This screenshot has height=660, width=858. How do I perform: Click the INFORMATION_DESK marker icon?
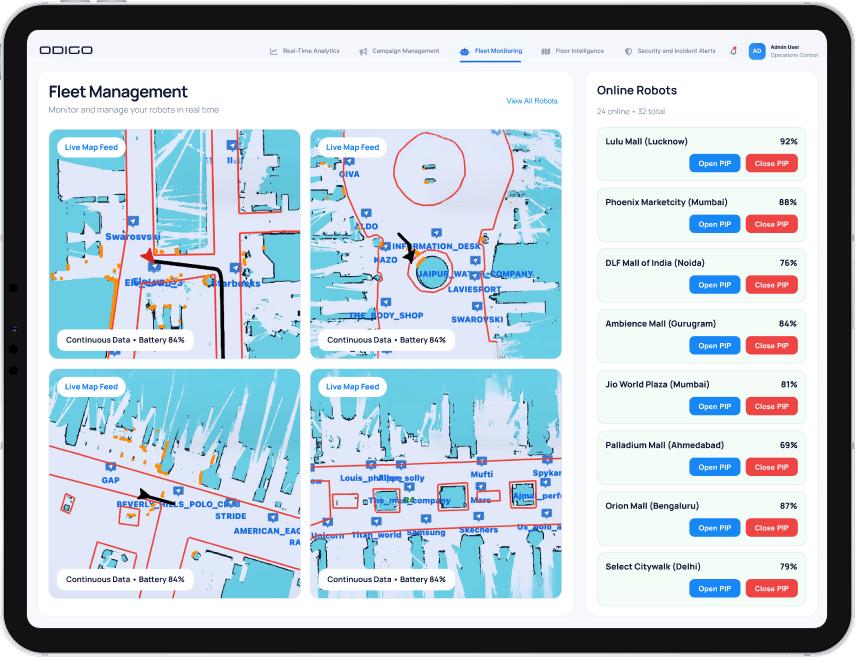point(437,233)
